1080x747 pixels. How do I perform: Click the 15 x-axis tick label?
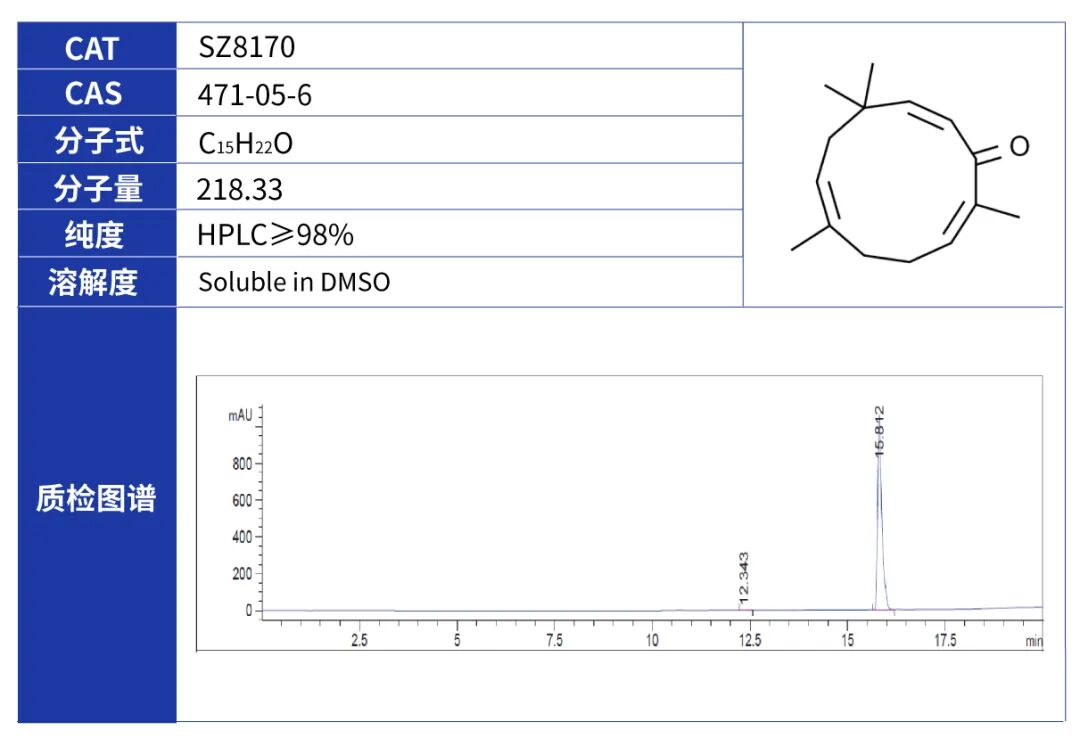(x=847, y=640)
